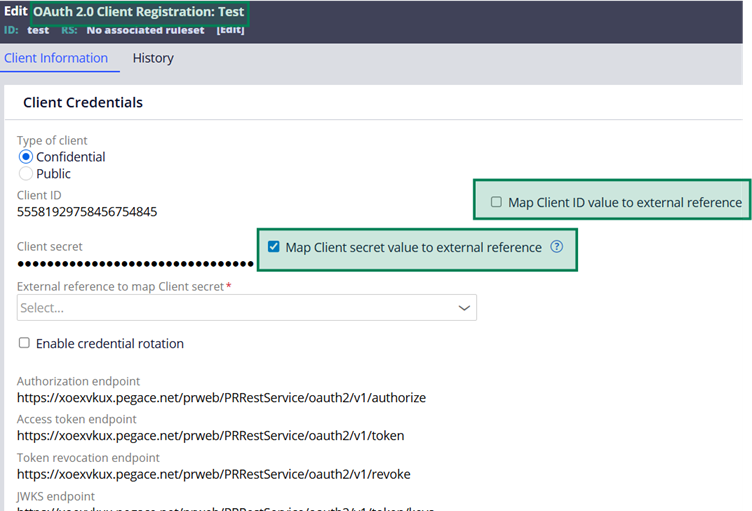The height and width of the screenshot is (511, 752).
Task: Click the authorization endpoint URL
Action: click(221, 398)
